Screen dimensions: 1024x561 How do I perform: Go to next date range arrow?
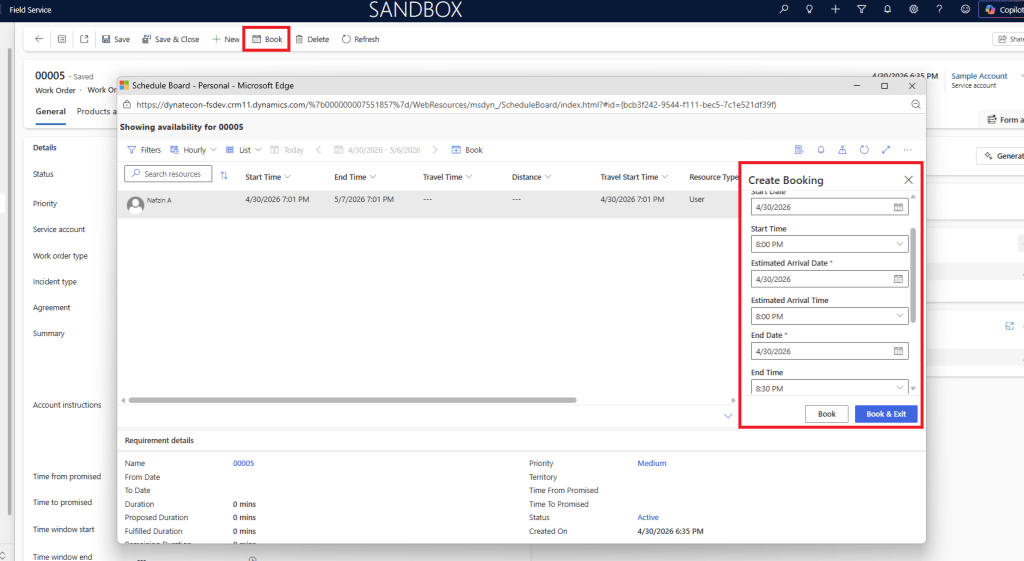pyautogui.click(x=435, y=150)
